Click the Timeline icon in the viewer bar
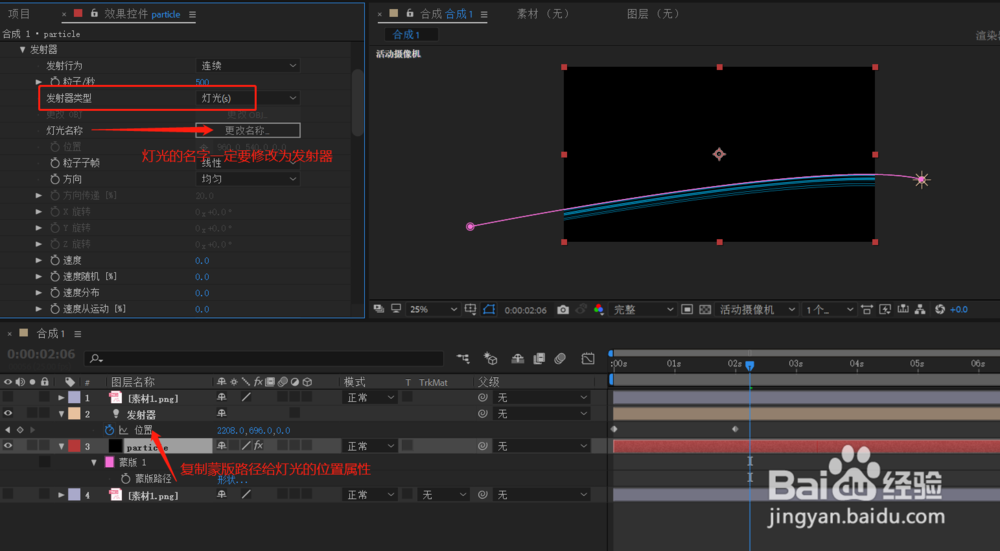 click(x=902, y=309)
